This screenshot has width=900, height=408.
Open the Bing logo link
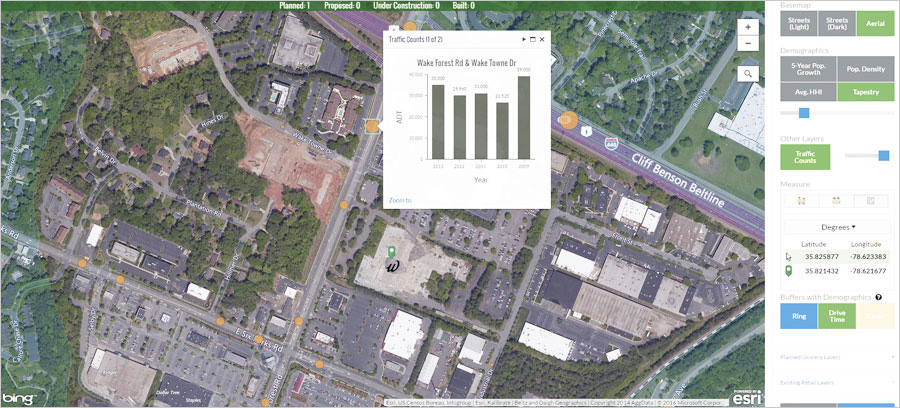point(19,398)
